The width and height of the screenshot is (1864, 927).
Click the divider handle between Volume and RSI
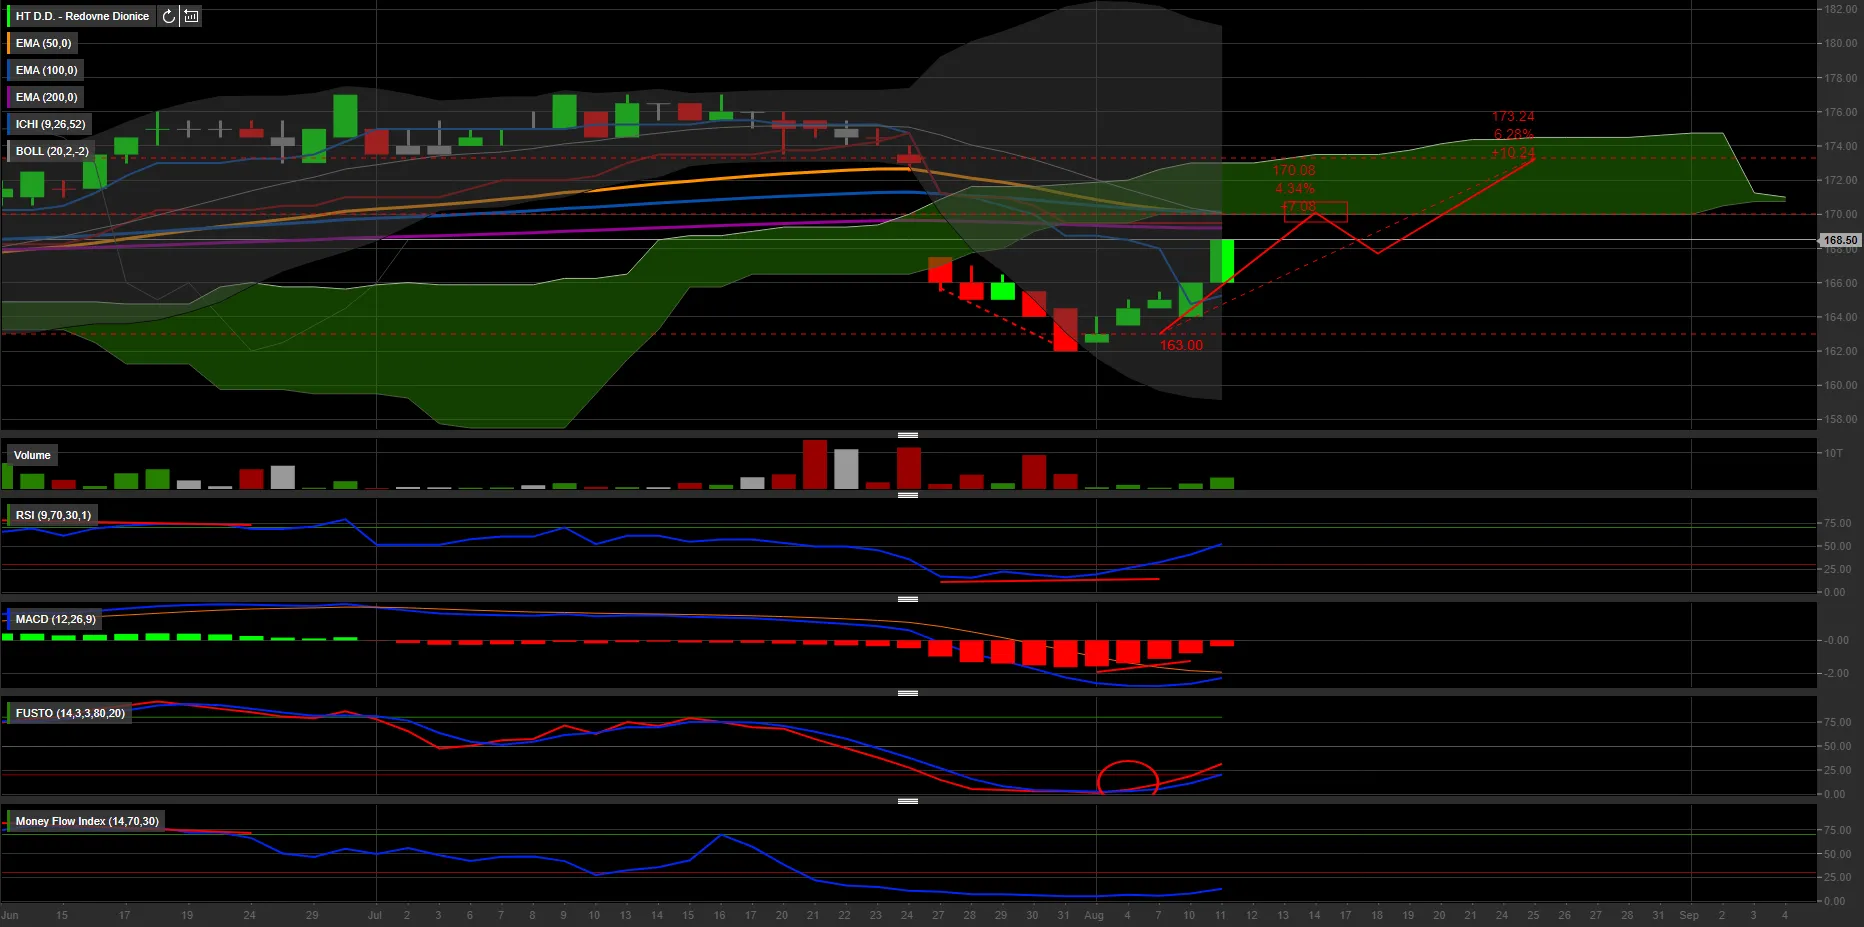(908, 495)
